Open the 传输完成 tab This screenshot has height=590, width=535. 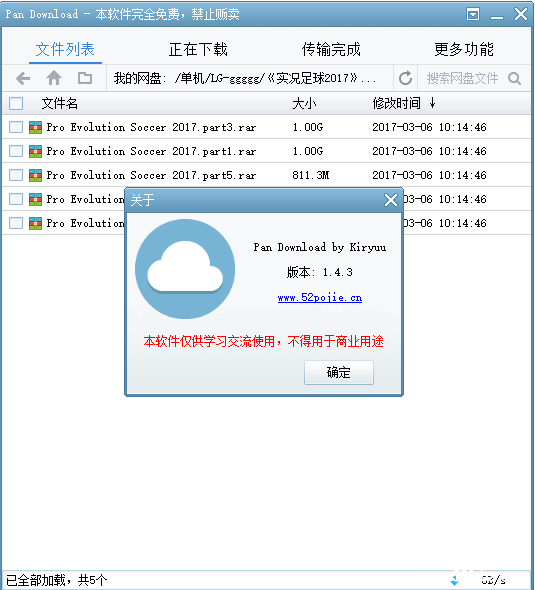[x=331, y=49]
